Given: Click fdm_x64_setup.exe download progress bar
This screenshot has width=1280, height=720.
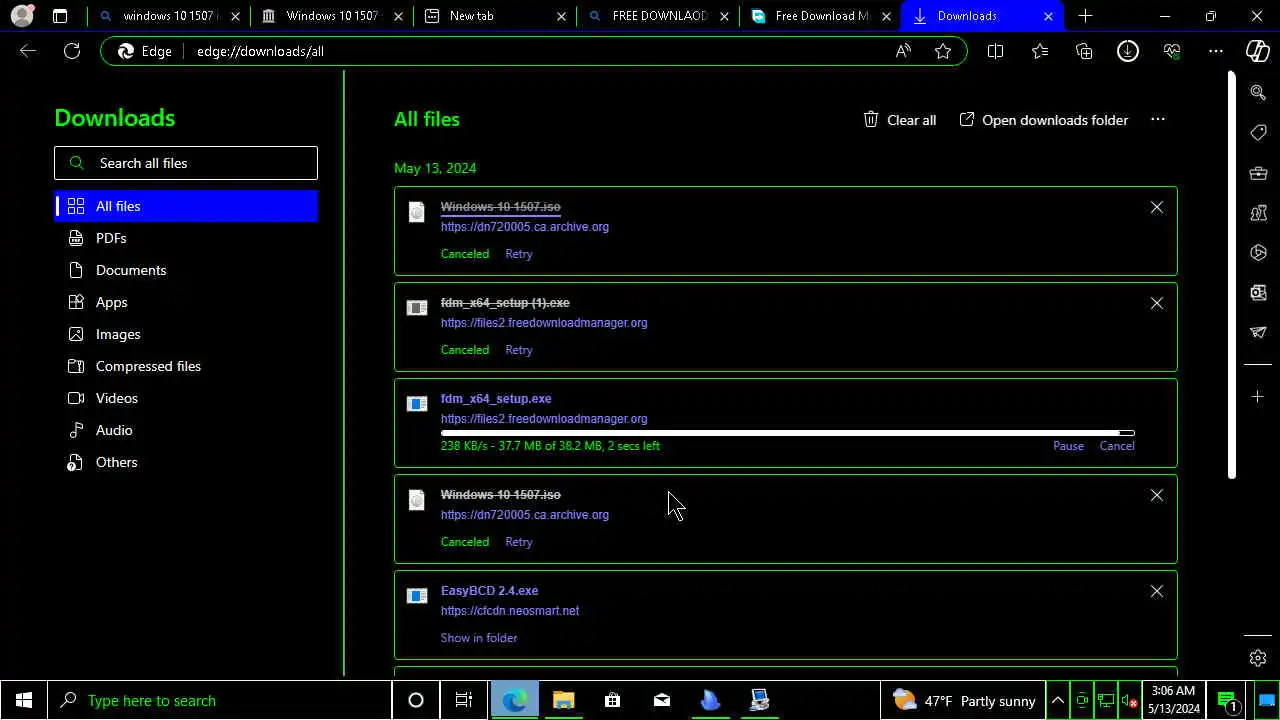Looking at the screenshot, I should click(x=788, y=433).
